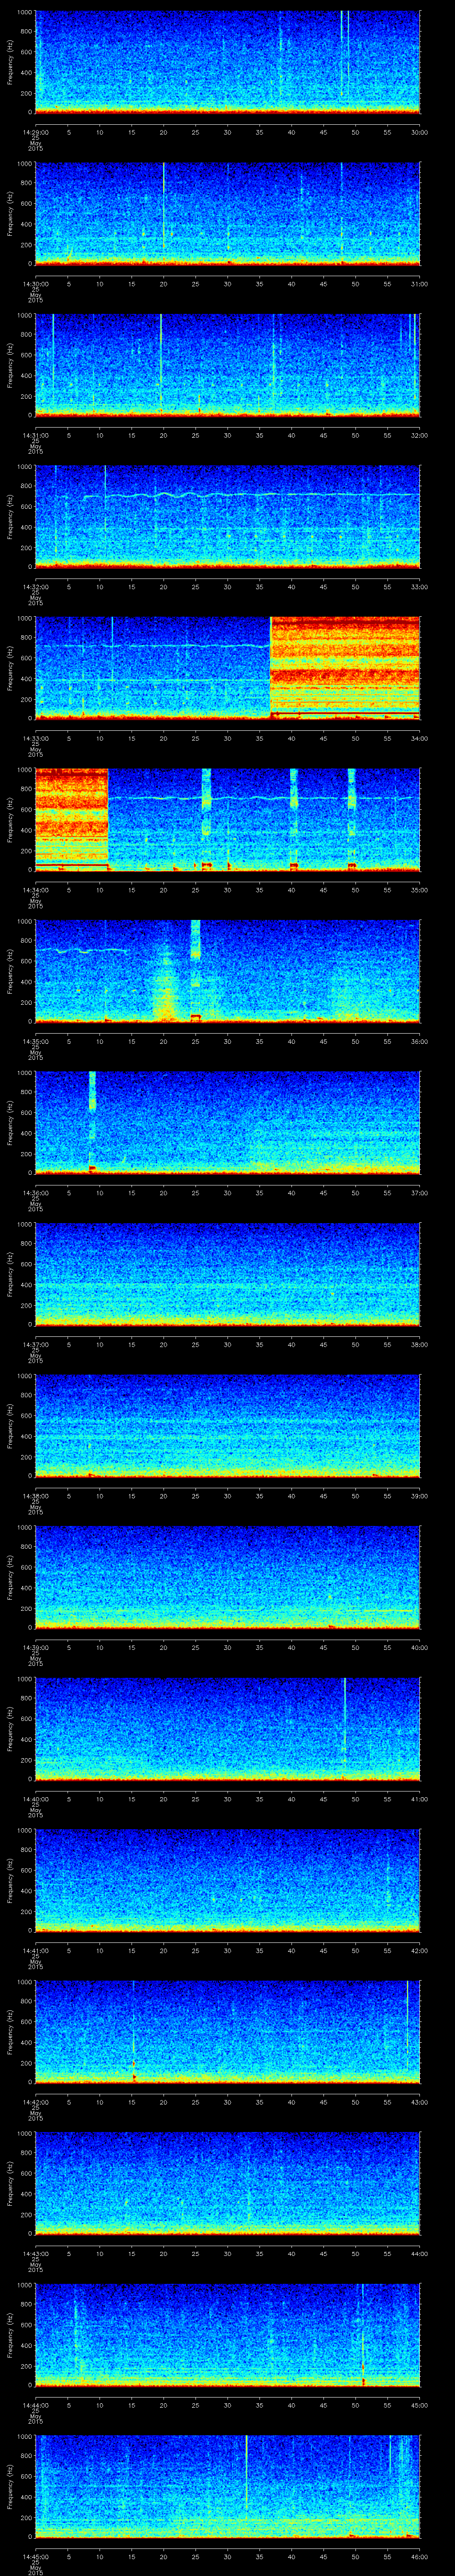Click the vertical click line at 51 s in the 14:44 panel
455x2576 pixels.
pyautogui.click(x=363, y=2334)
